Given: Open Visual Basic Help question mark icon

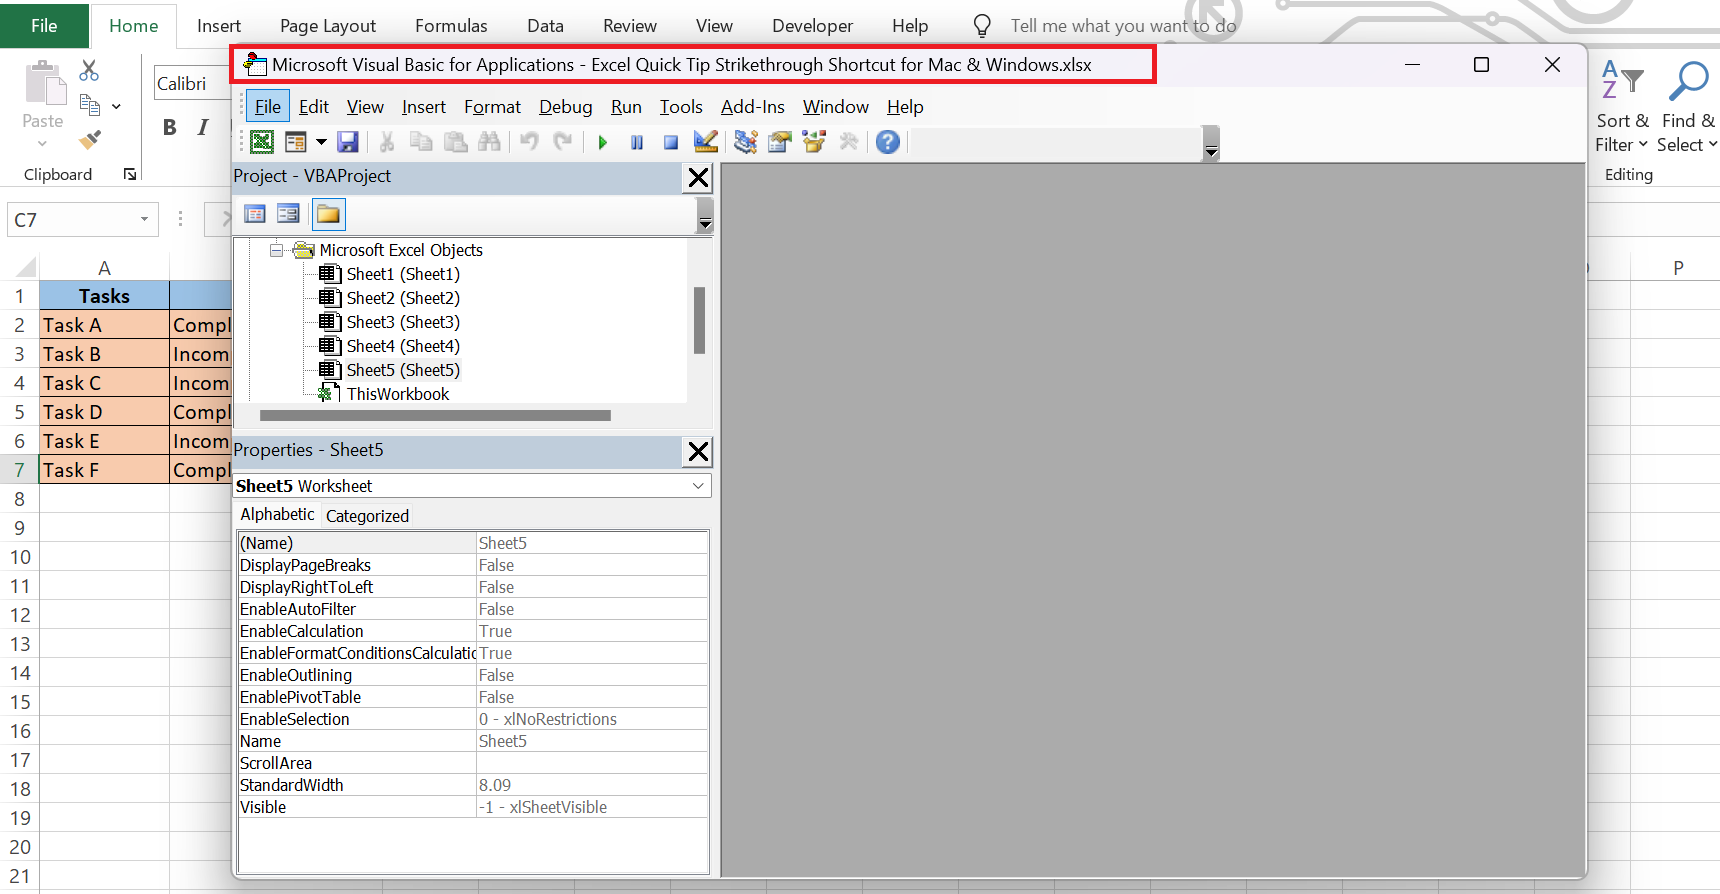Looking at the screenshot, I should 888,142.
